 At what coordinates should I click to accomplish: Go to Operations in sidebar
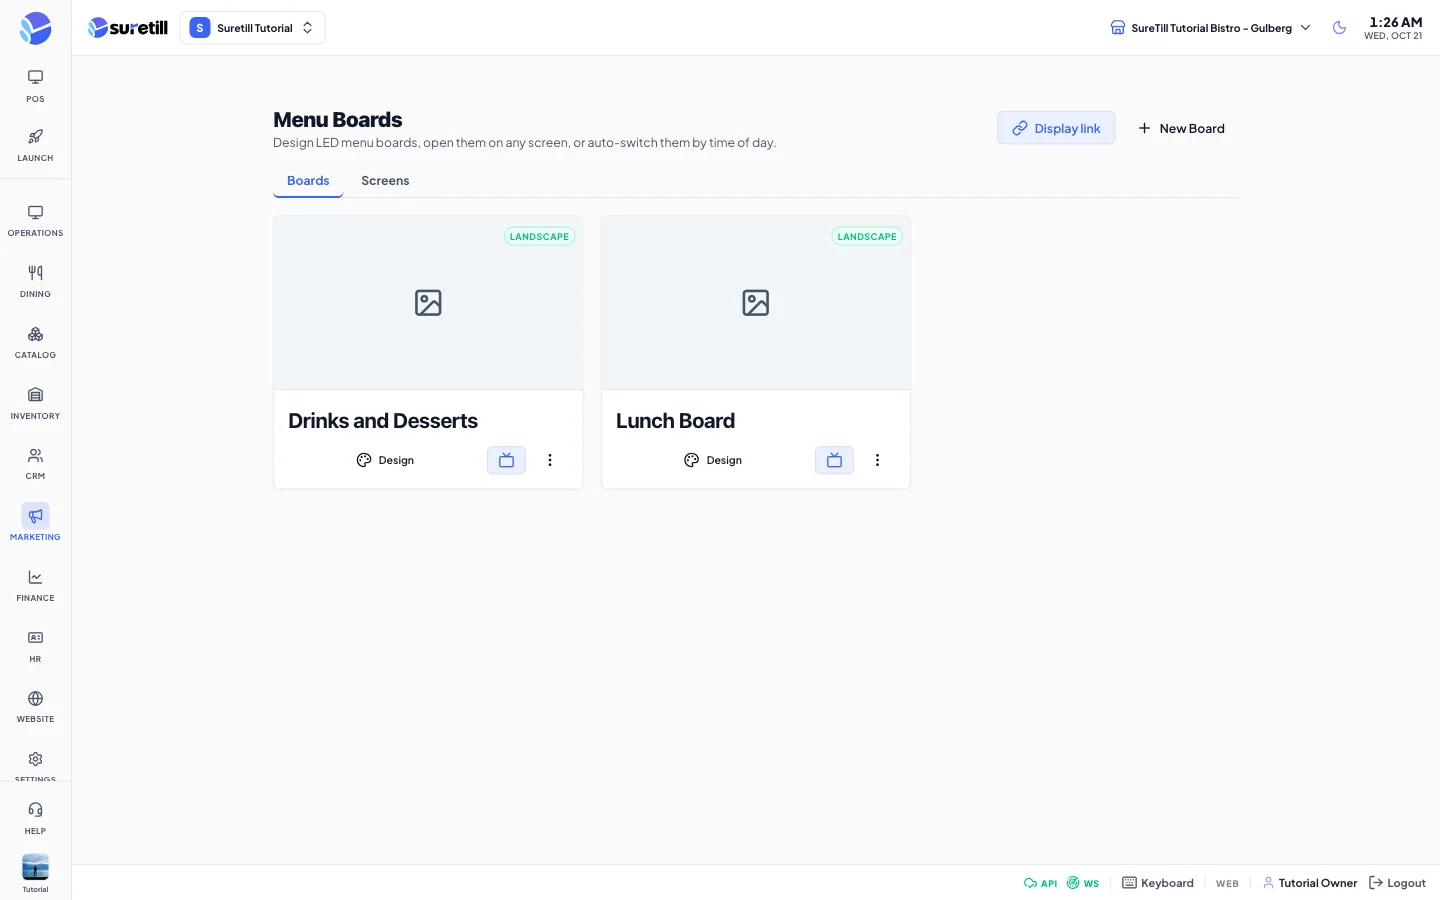(x=35, y=221)
